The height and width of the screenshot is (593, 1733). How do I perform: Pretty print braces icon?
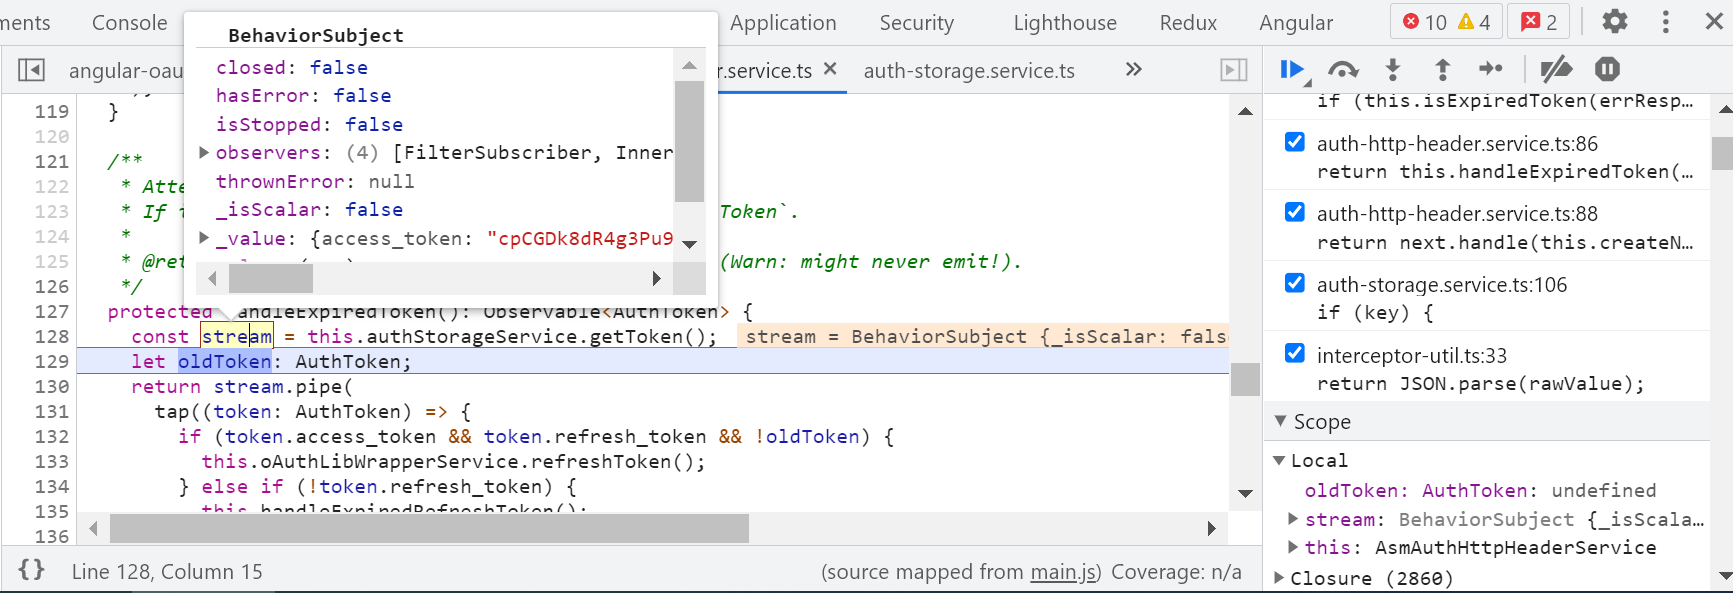(x=31, y=570)
